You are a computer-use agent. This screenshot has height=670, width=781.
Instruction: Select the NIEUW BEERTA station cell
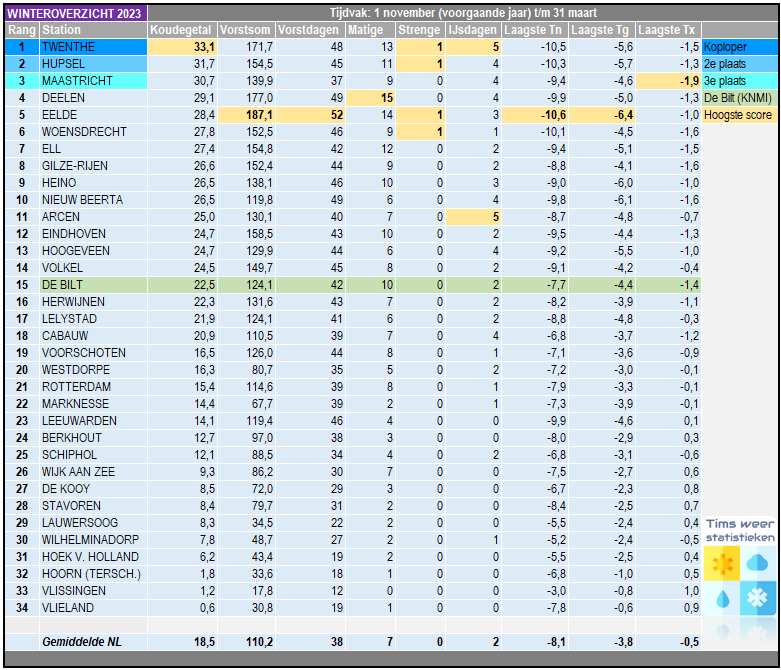point(94,200)
